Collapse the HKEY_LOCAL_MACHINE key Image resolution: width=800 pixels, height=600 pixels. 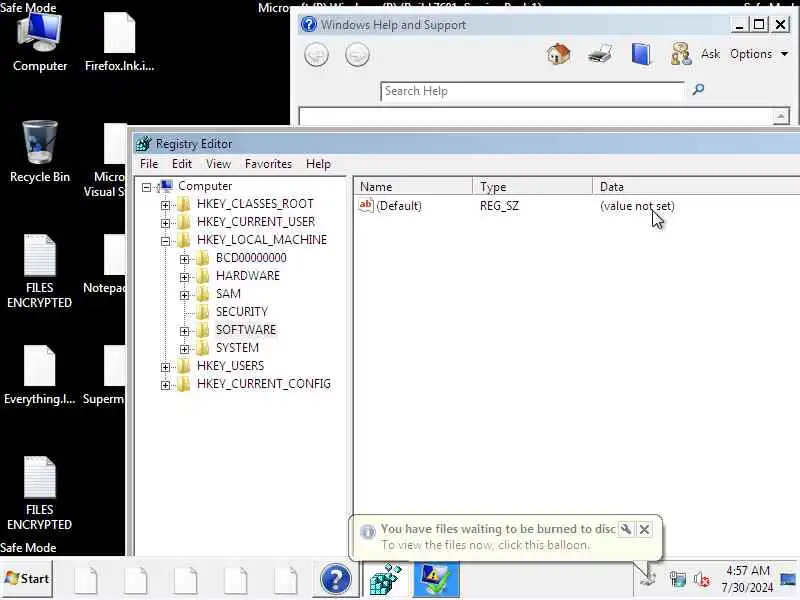coord(165,241)
